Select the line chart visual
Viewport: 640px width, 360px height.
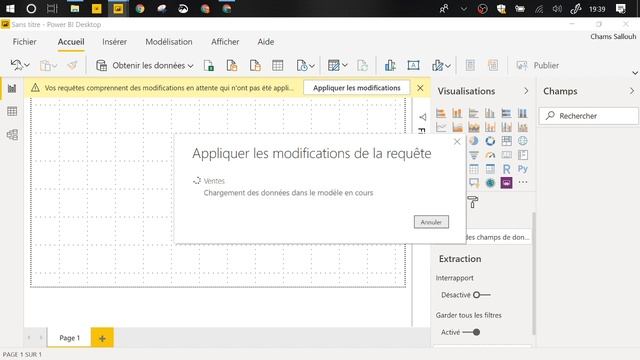click(x=441, y=127)
